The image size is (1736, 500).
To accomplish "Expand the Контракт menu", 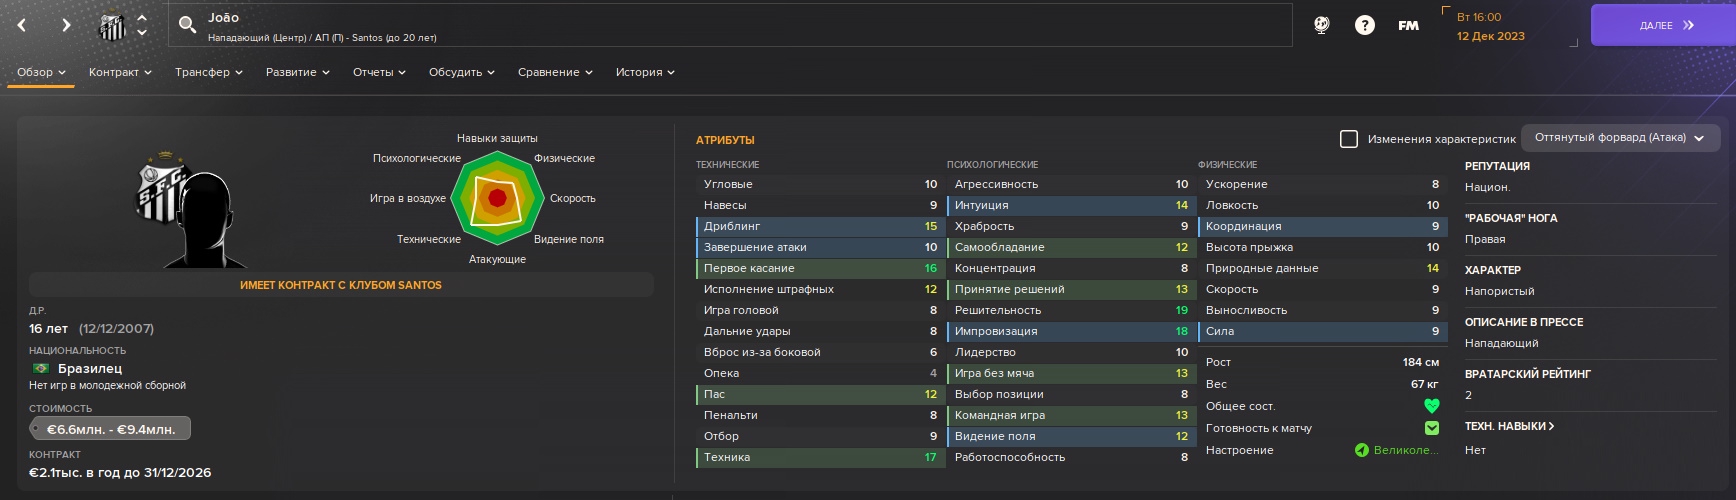I will coord(120,72).
